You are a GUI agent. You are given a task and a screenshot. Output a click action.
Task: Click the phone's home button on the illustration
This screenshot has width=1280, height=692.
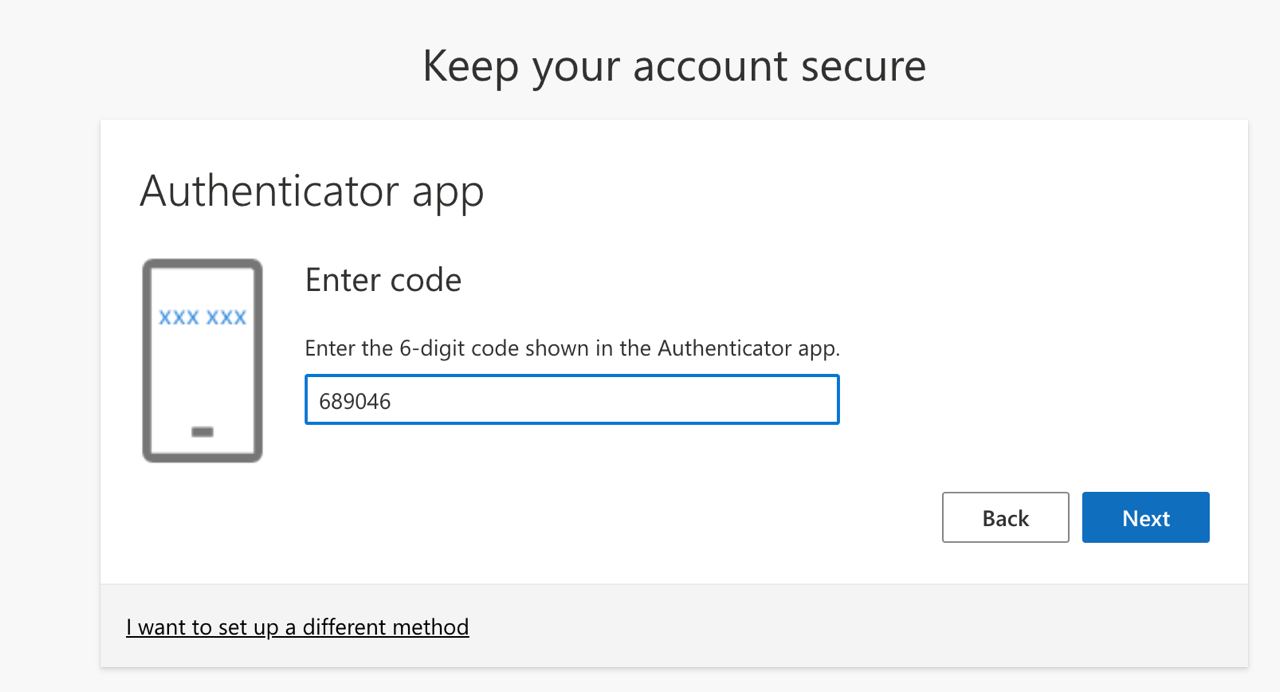click(x=201, y=430)
